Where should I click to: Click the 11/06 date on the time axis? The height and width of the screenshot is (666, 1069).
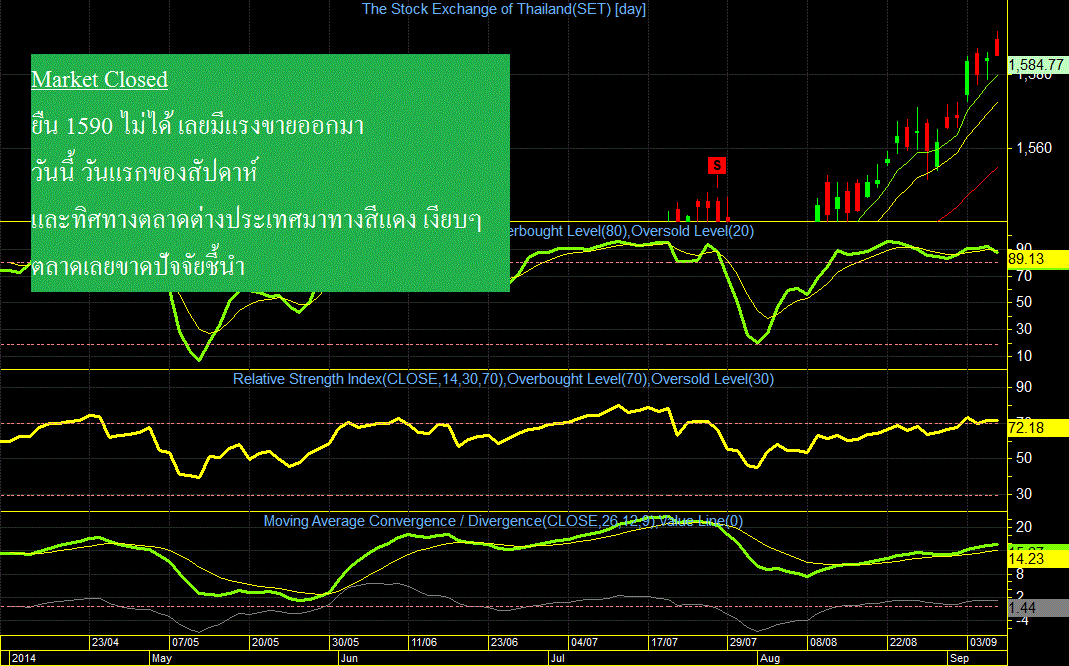click(424, 642)
